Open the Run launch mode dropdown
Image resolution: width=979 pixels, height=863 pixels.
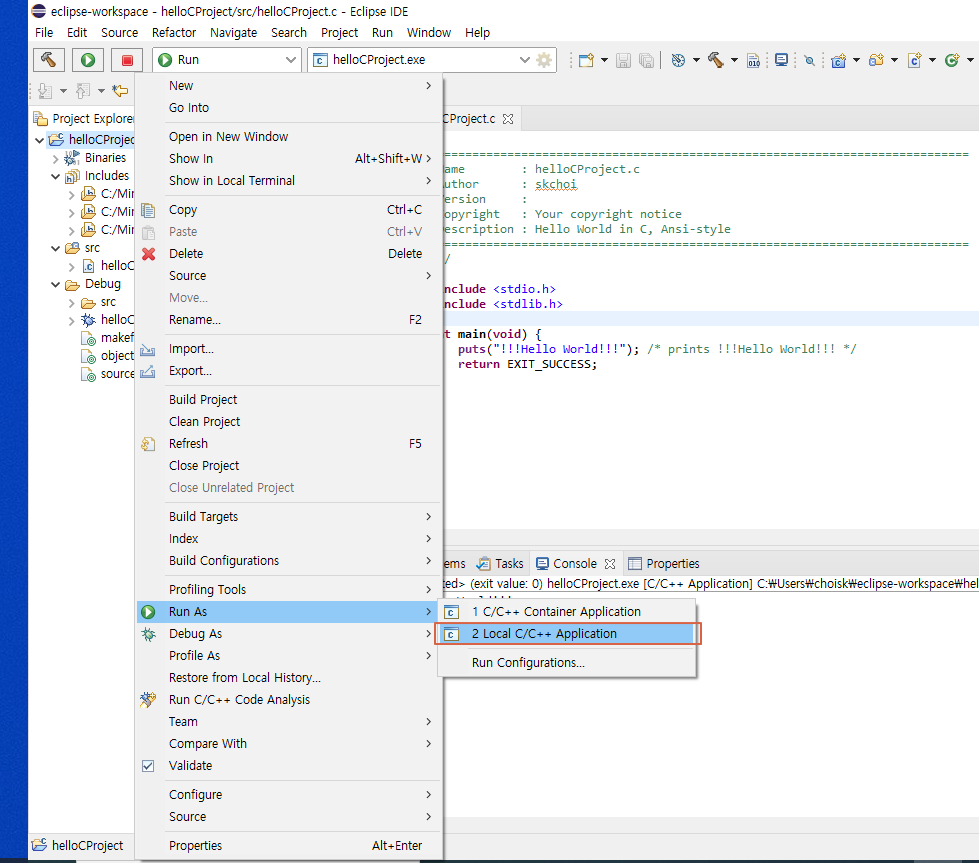(x=227, y=60)
